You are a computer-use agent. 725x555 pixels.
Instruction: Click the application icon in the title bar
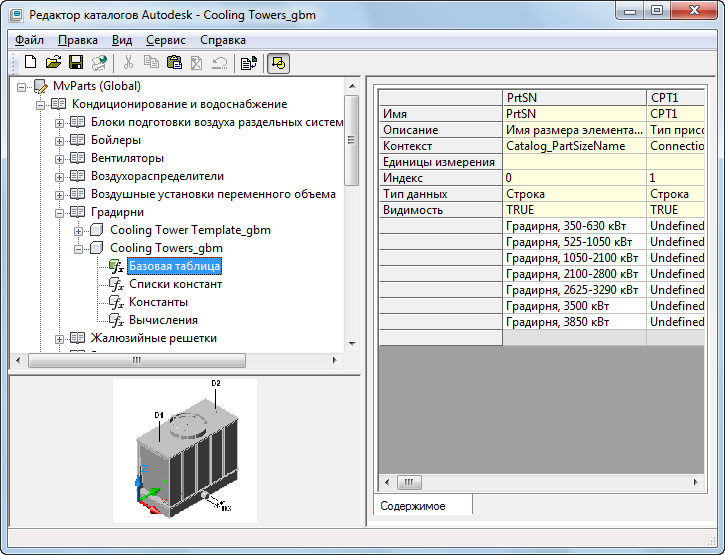[17, 15]
